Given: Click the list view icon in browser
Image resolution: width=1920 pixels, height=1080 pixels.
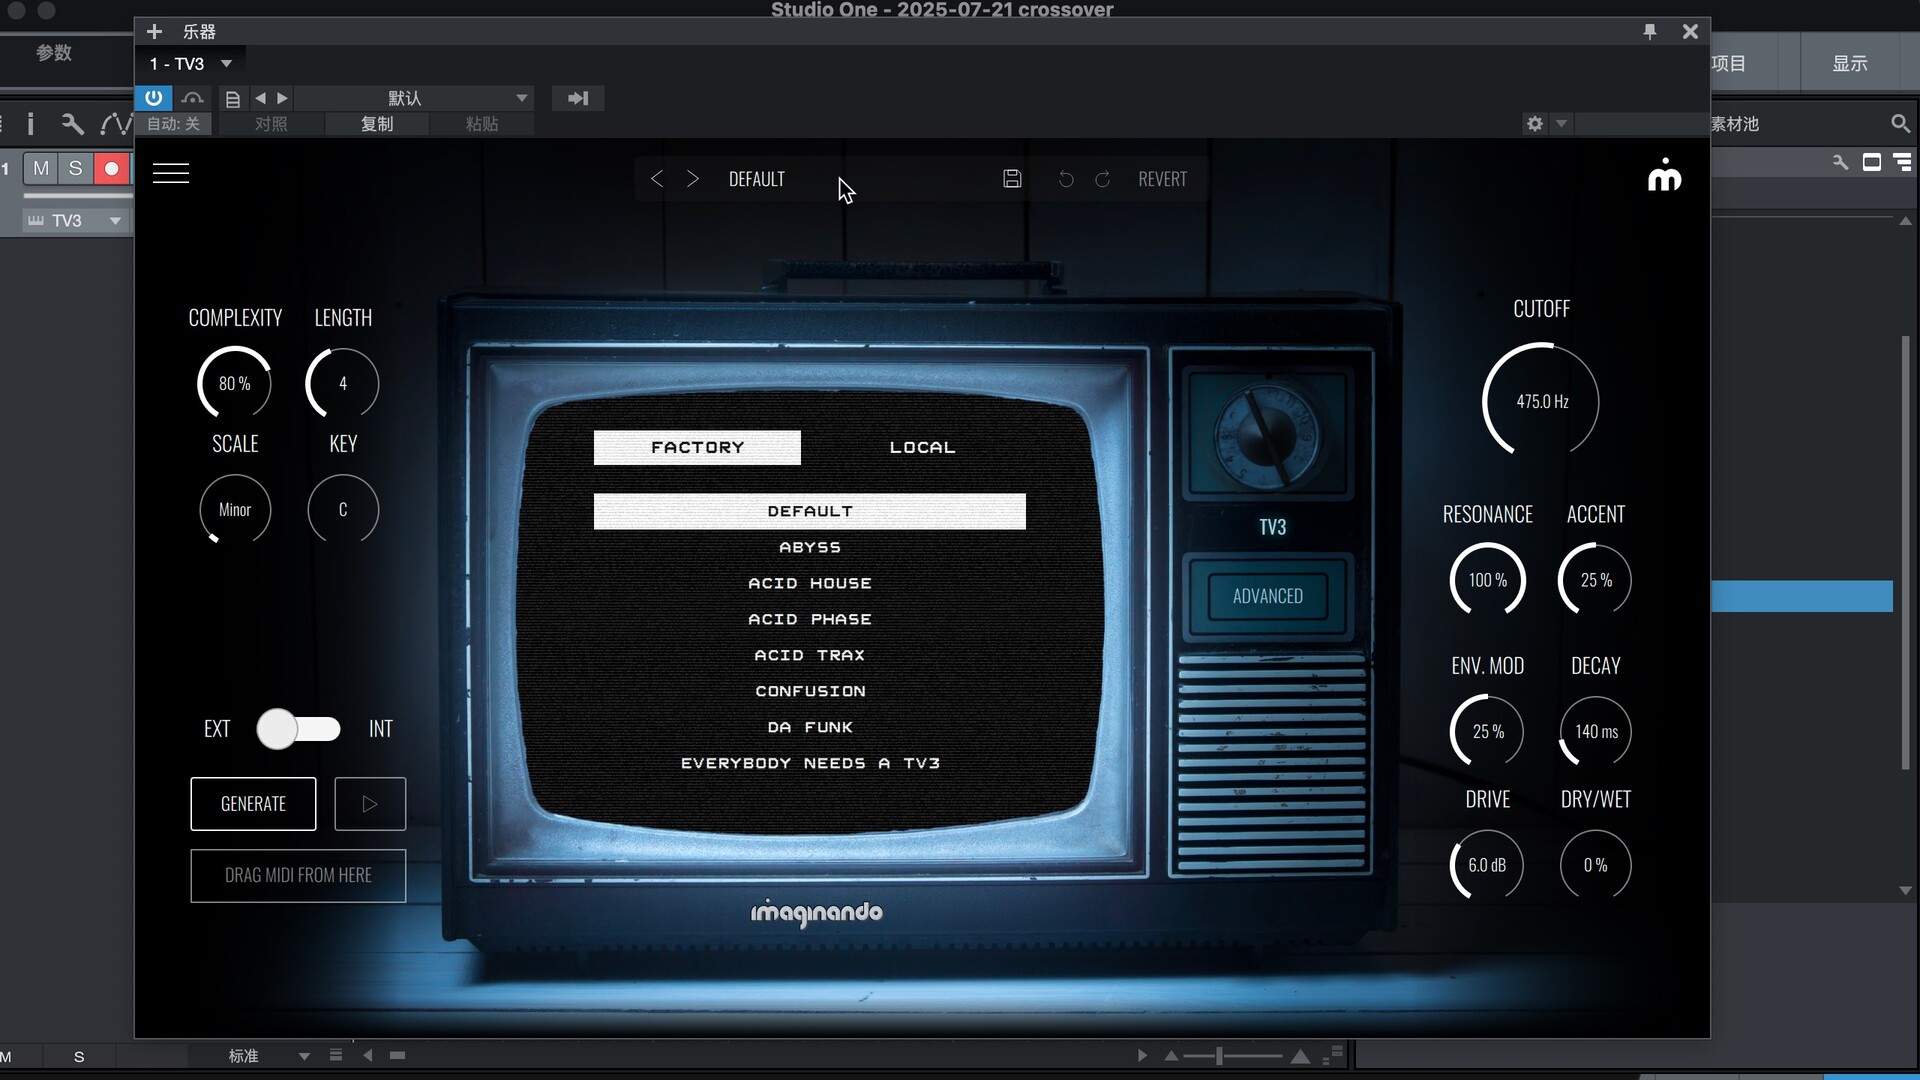Looking at the screenshot, I should [x=1902, y=162].
